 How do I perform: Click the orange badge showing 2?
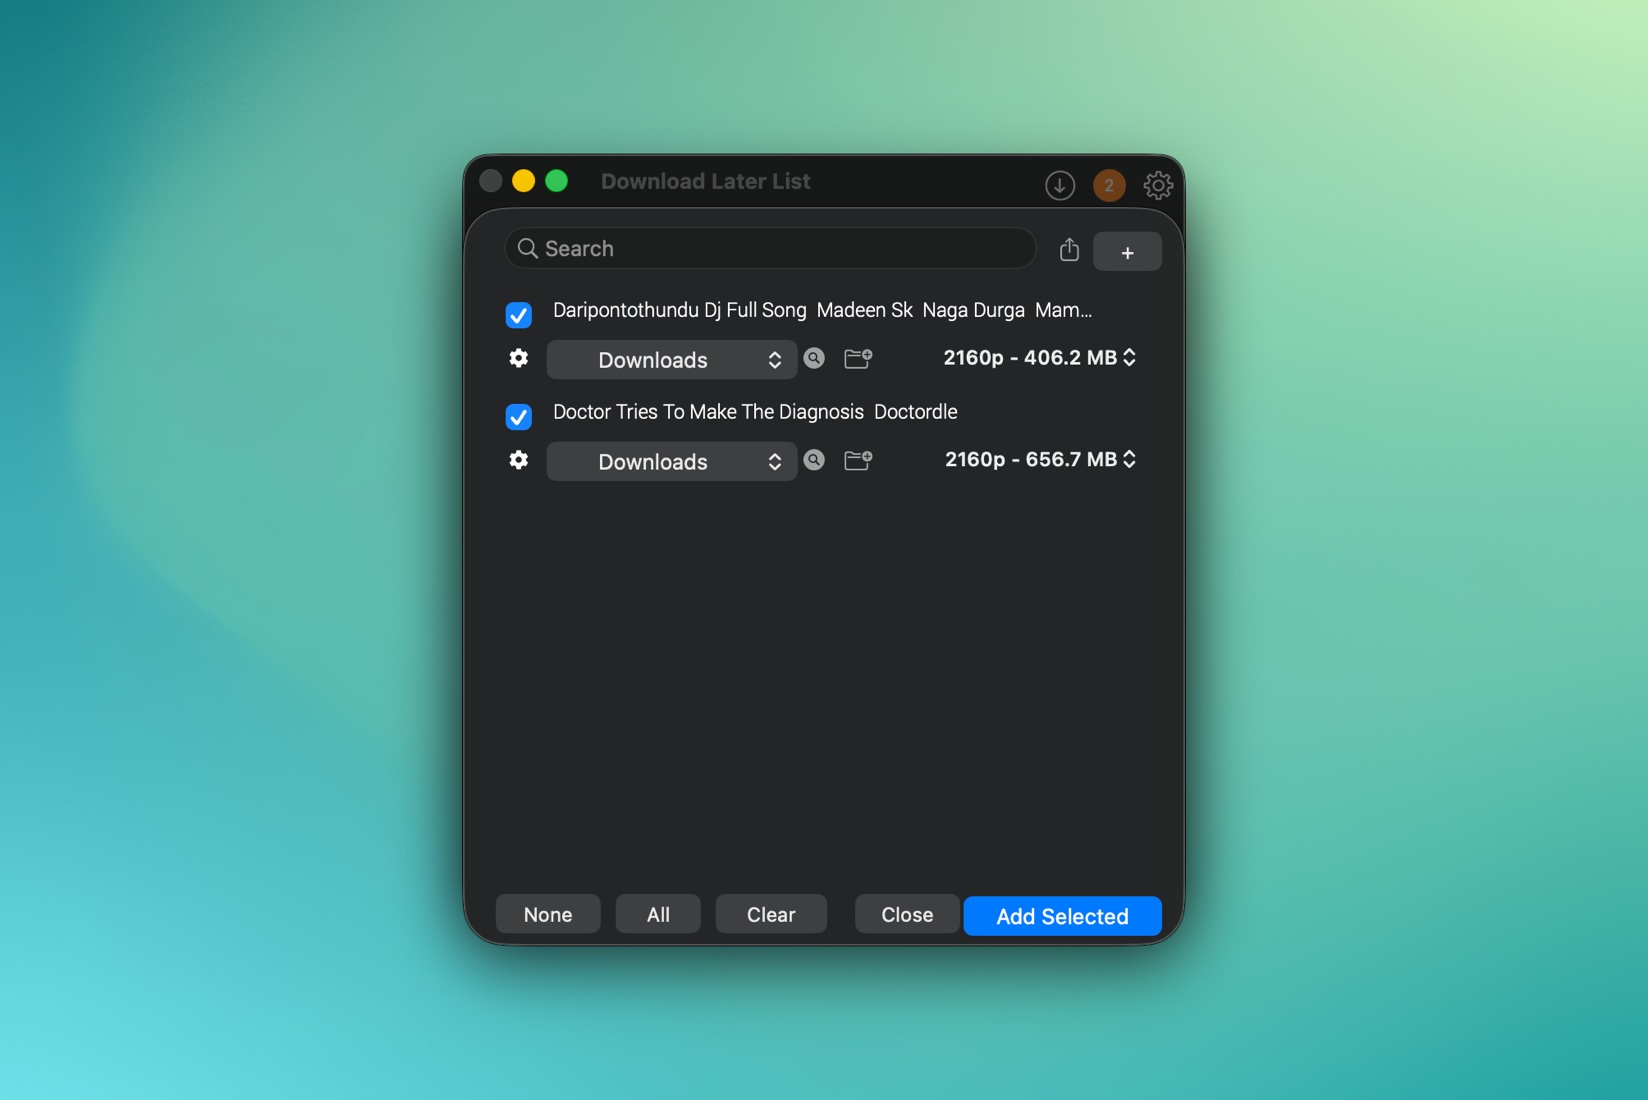pos(1109,185)
